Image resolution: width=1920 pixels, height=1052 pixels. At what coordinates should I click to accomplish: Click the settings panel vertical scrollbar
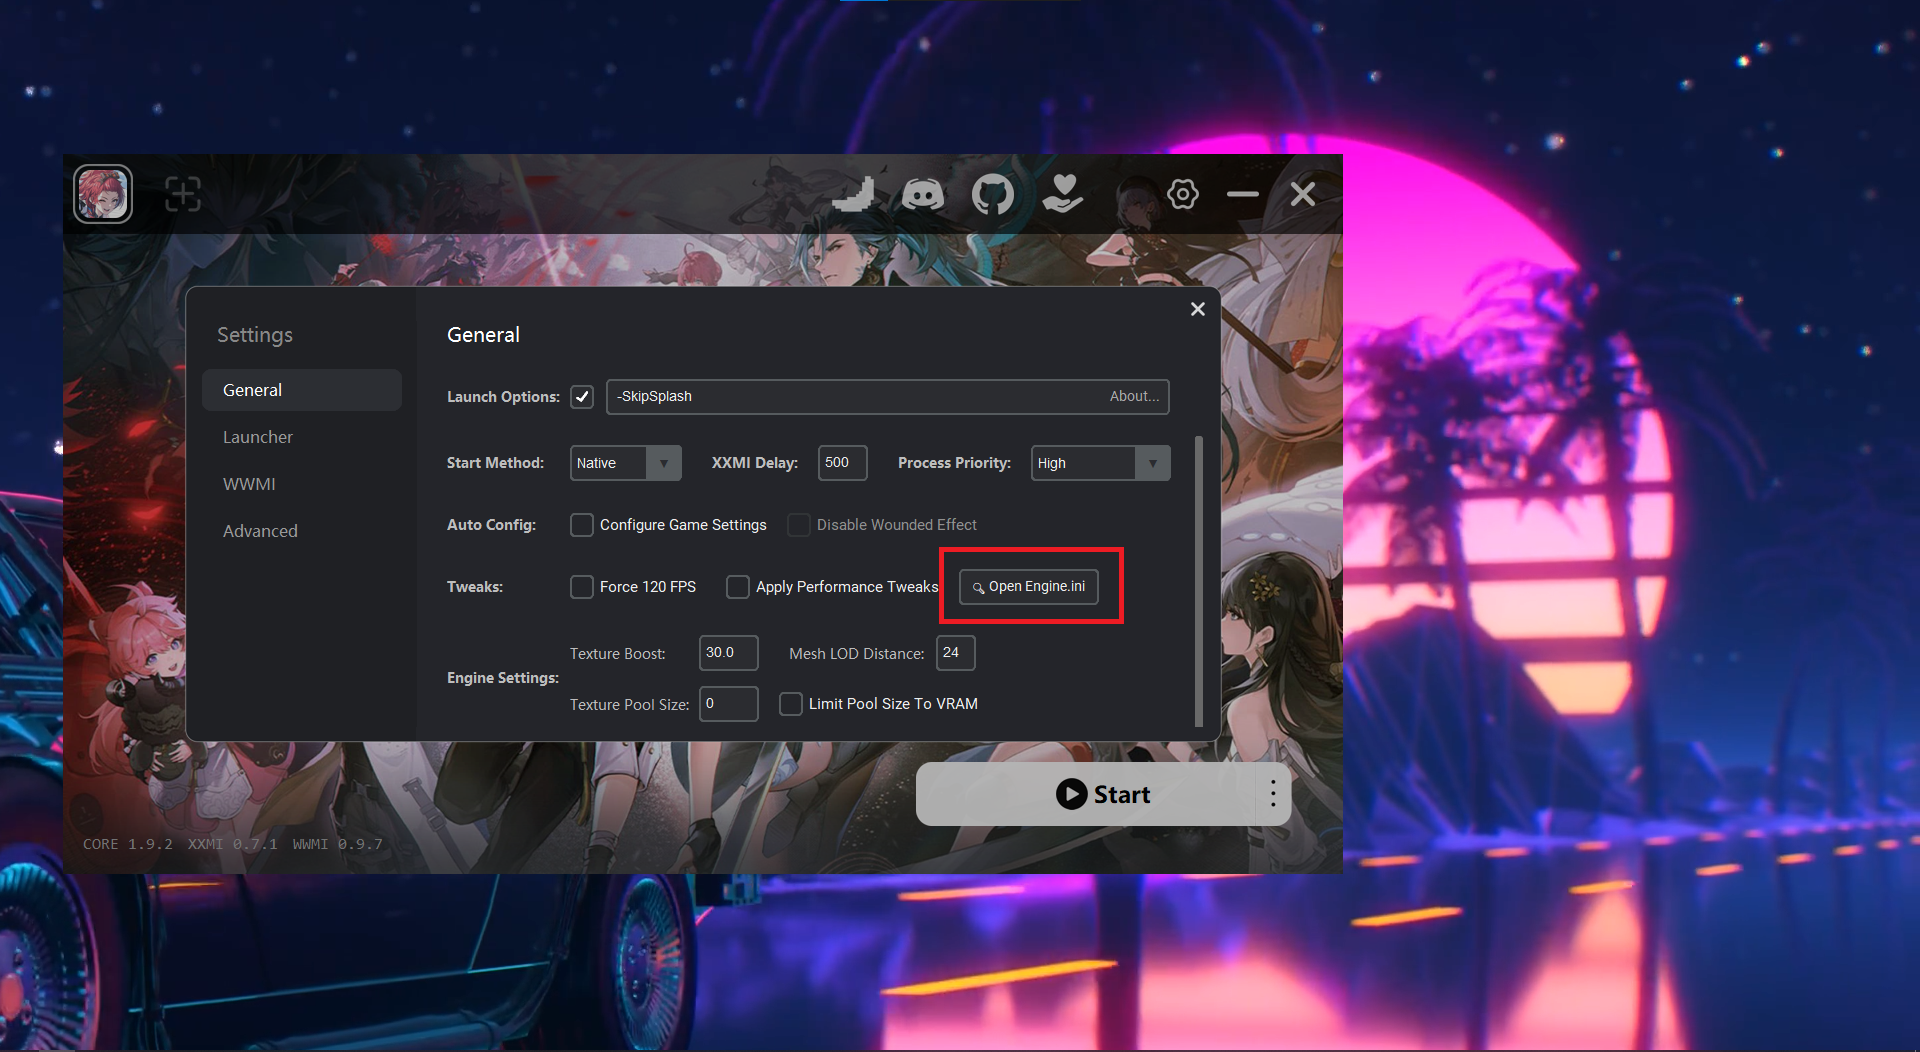[x=1199, y=581]
